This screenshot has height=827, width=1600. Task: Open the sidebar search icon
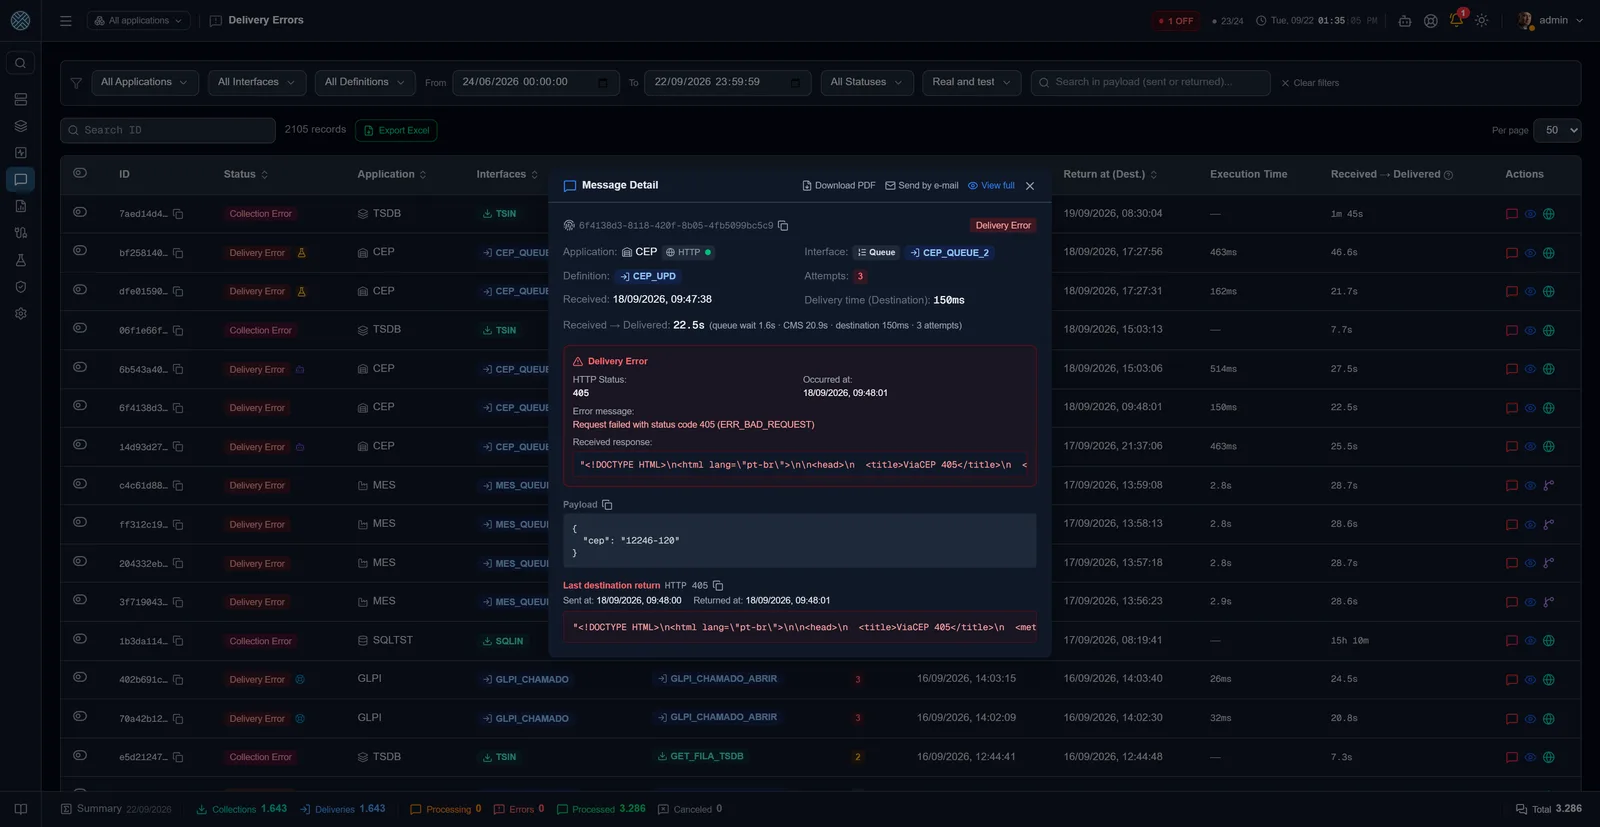20,63
